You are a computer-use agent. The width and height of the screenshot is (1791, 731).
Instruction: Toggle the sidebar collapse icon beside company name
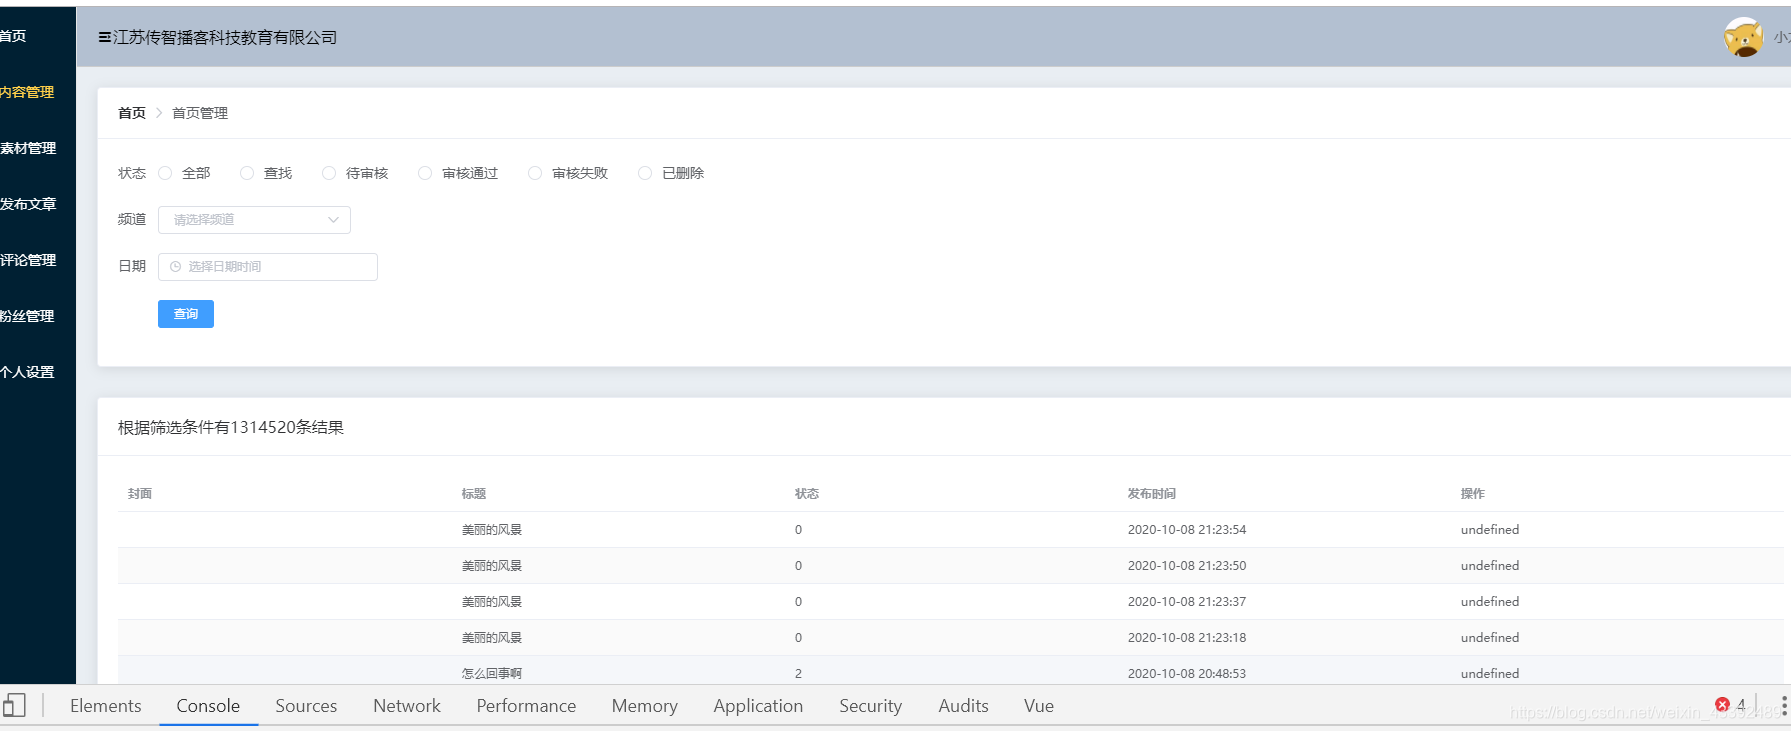(104, 37)
